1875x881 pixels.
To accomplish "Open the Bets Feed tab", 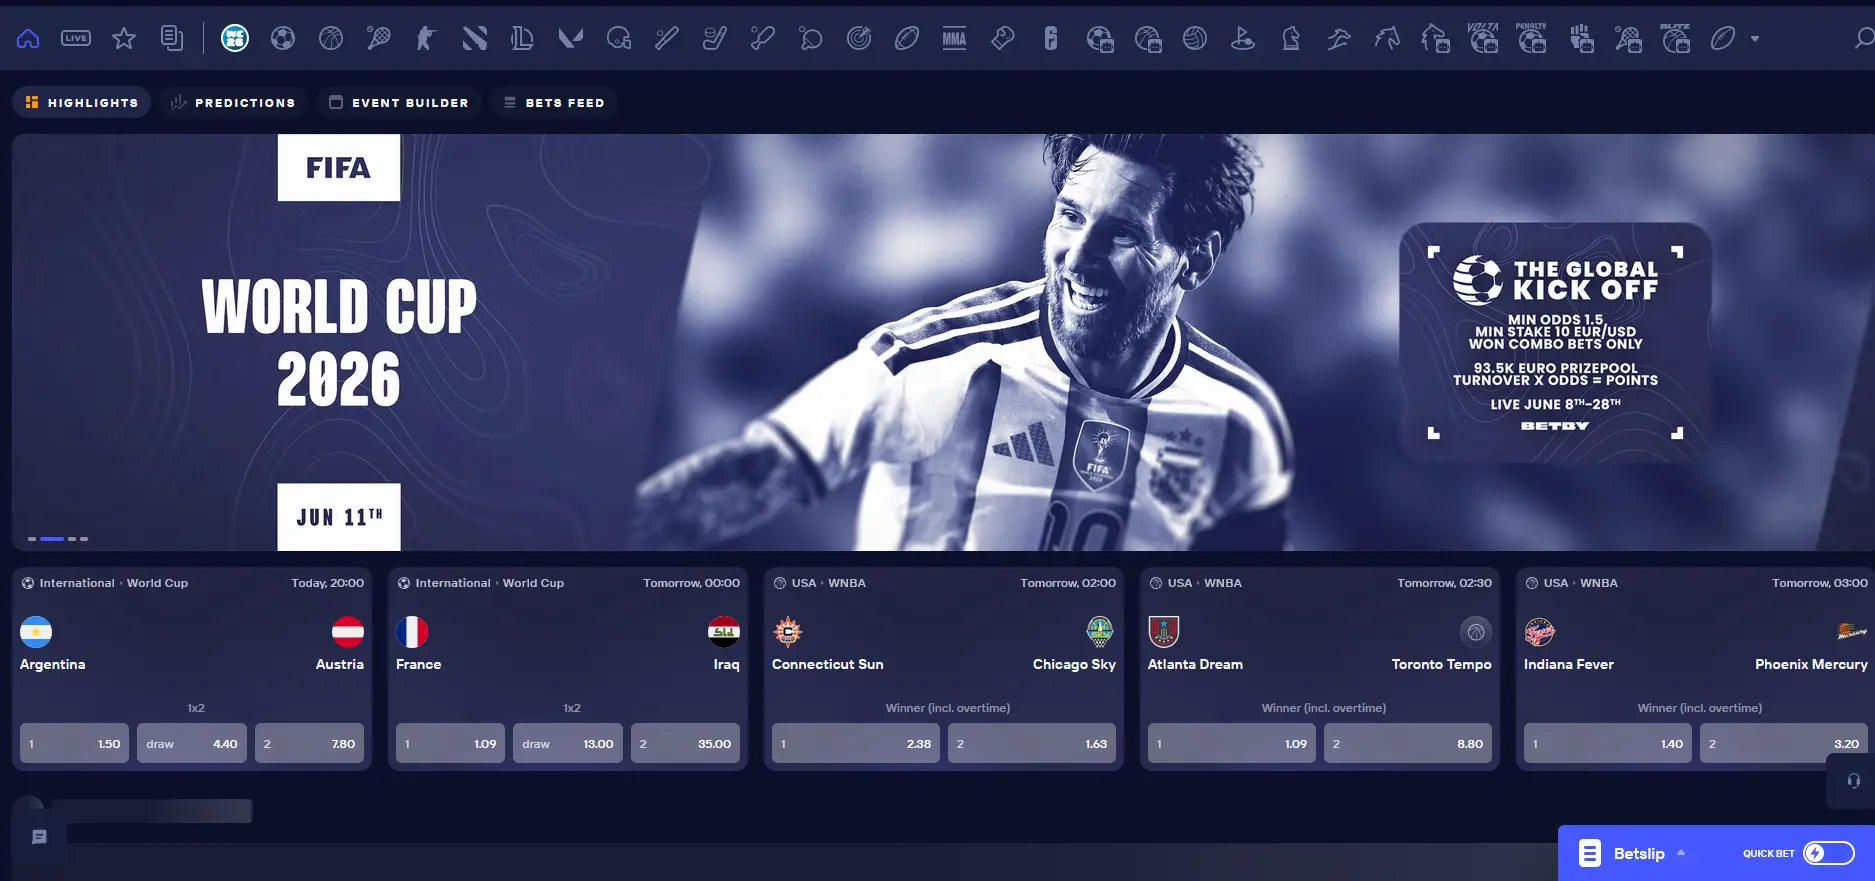I will pos(554,102).
